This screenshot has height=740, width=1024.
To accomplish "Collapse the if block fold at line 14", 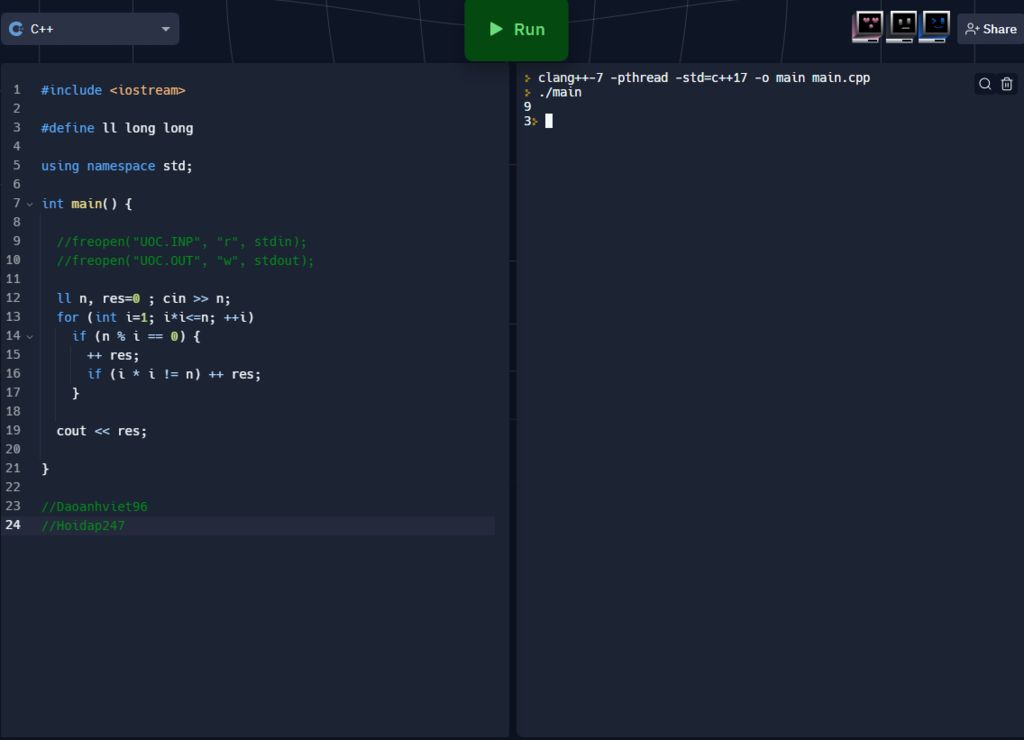I will [x=30, y=336].
